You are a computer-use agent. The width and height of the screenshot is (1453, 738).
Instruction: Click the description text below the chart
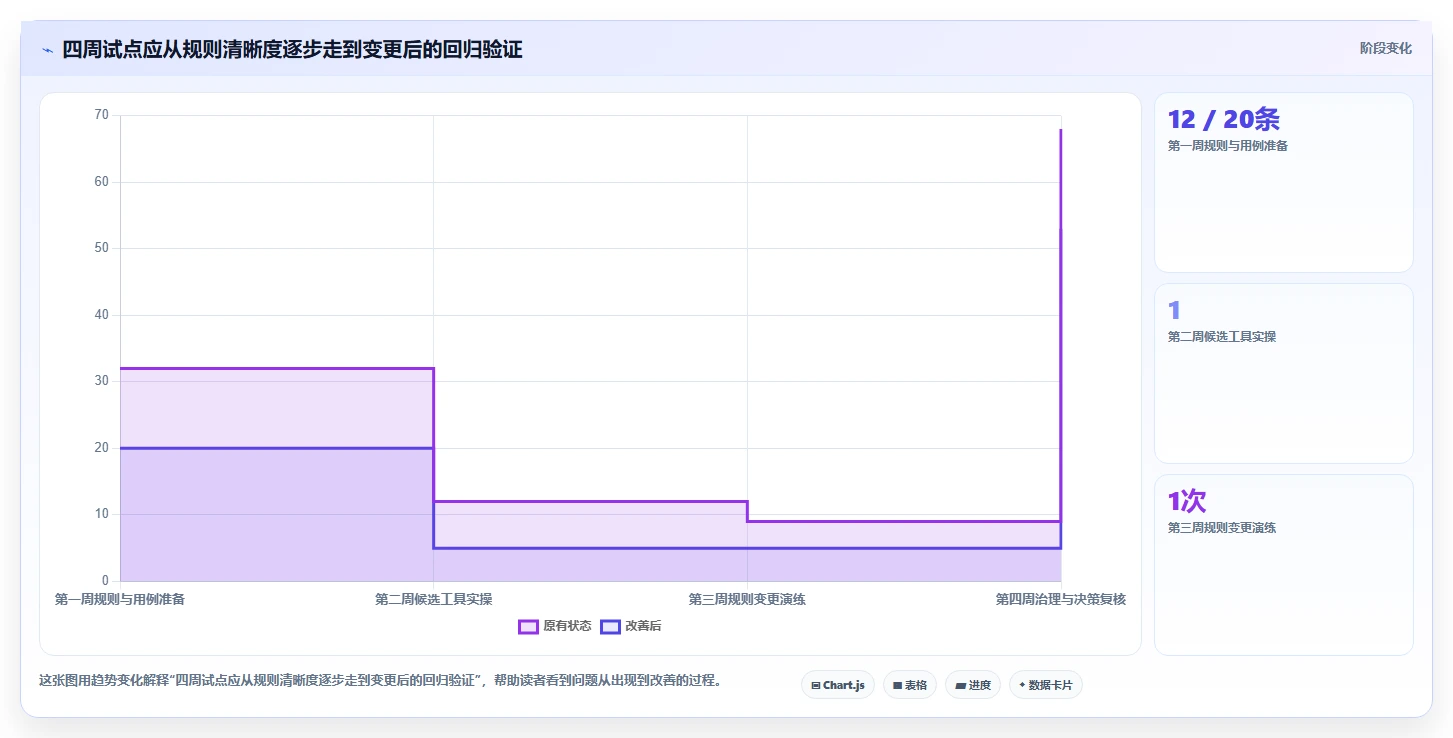tap(380, 680)
